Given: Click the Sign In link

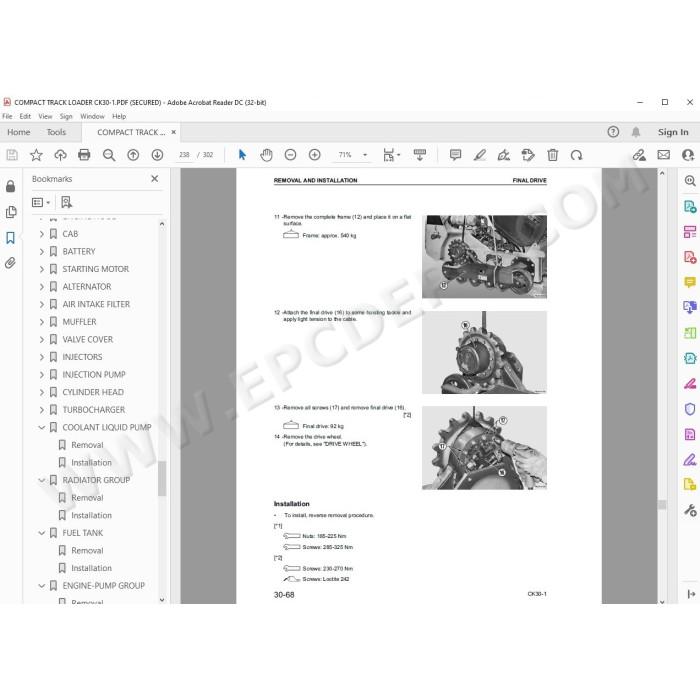Looking at the screenshot, I should click(x=673, y=132).
